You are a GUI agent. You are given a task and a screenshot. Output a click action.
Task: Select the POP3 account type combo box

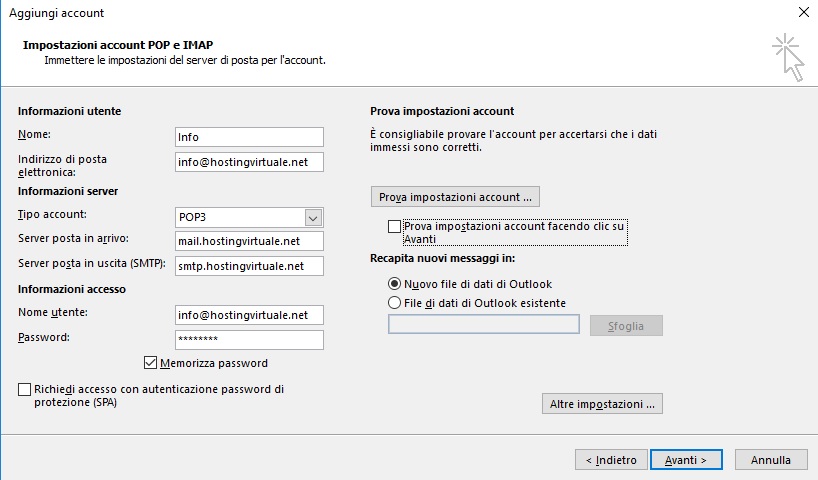(x=249, y=218)
